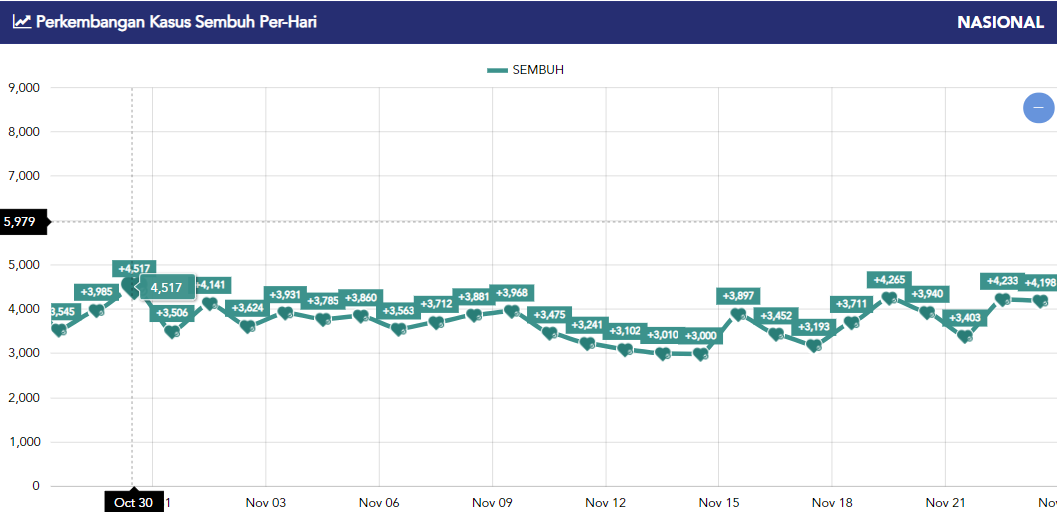The height and width of the screenshot is (512, 1057).
Task: Click the heart marker for +4,198
Action: click(1040, 301)
